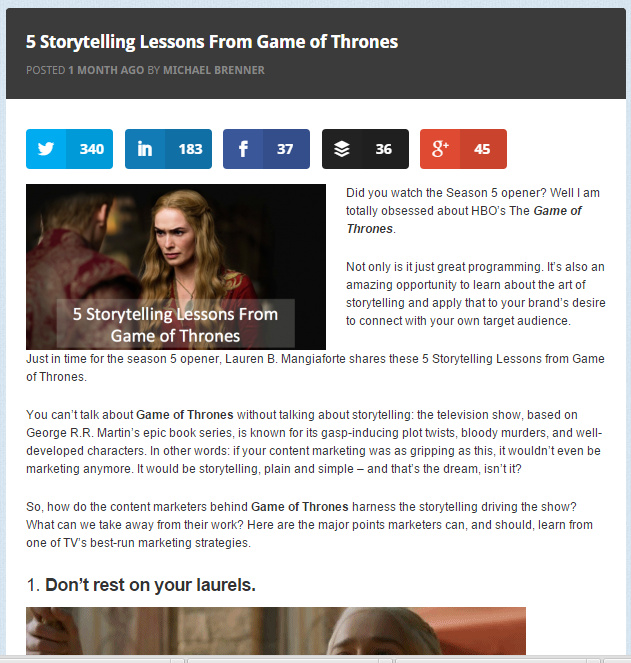
Task: Click the Facebook share count 37
Action: tap(285, 149)
